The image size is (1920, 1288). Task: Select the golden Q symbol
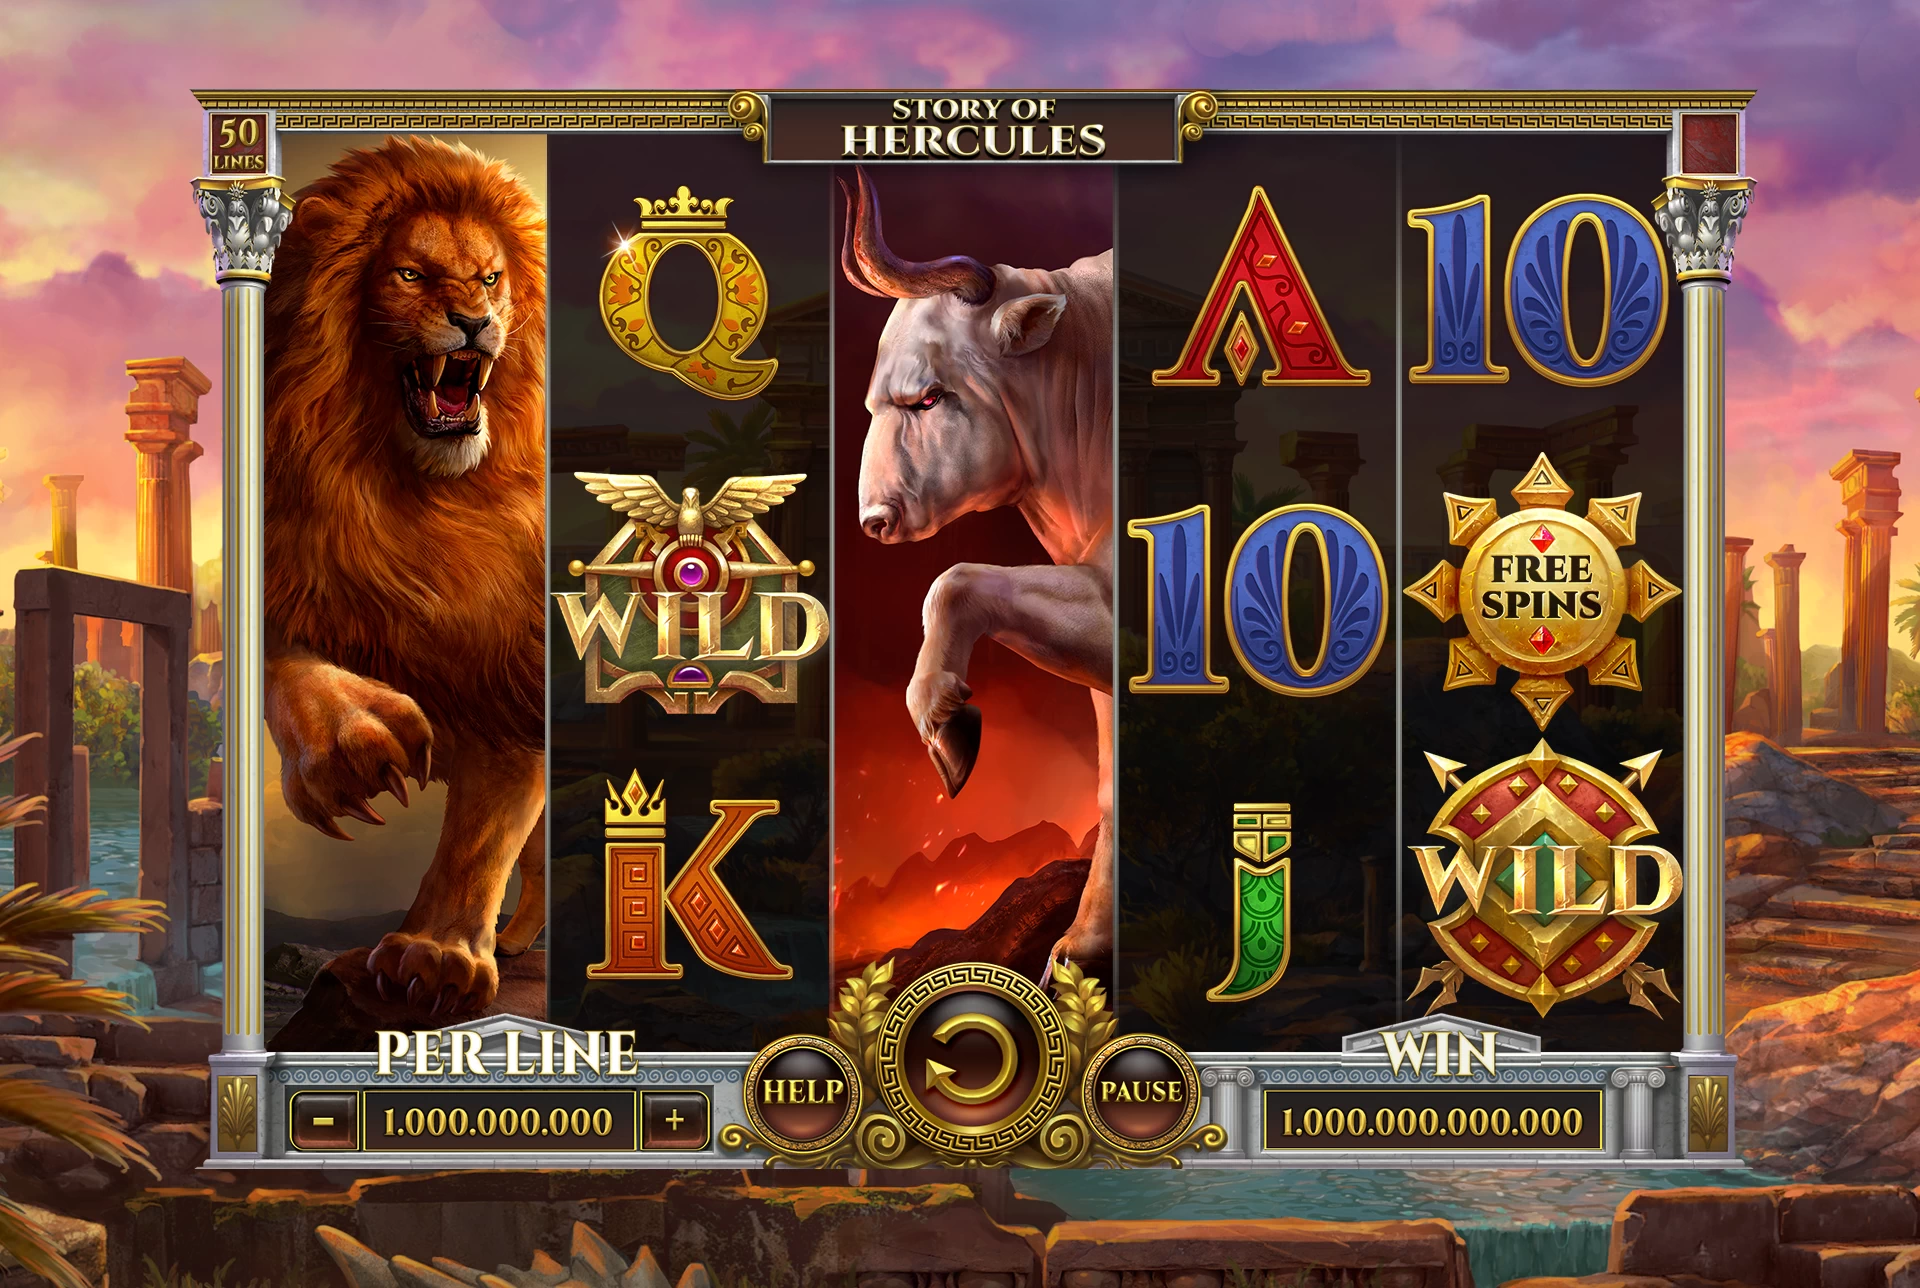687,291
